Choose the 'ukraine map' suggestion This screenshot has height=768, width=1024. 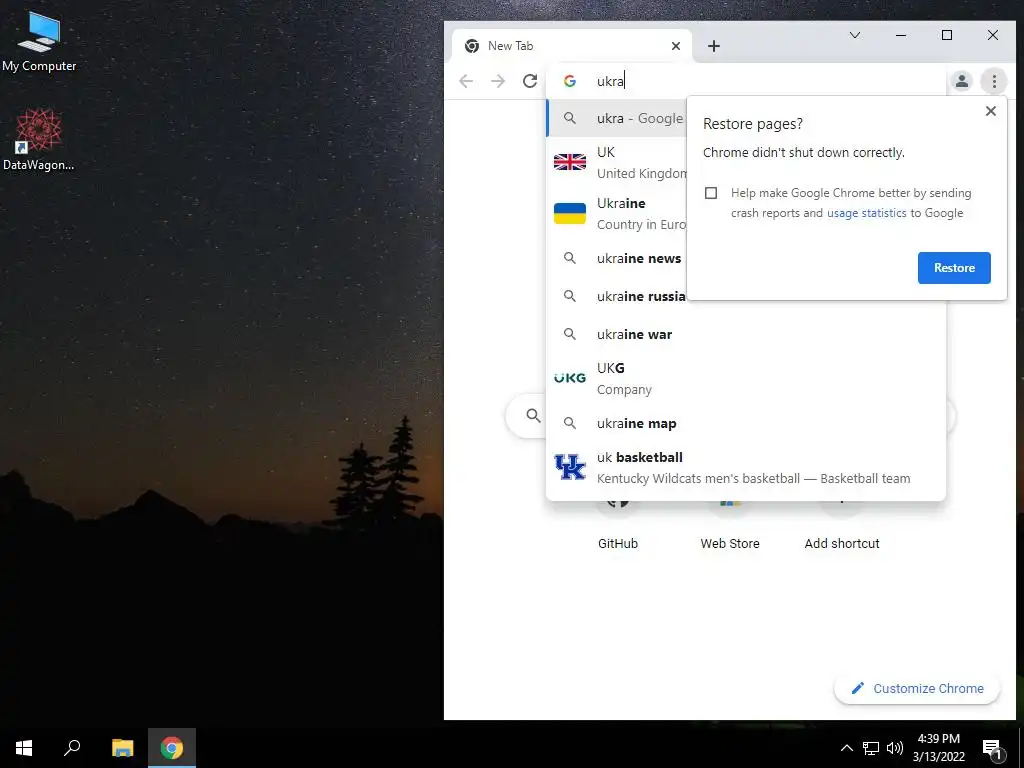click(746, 423)
